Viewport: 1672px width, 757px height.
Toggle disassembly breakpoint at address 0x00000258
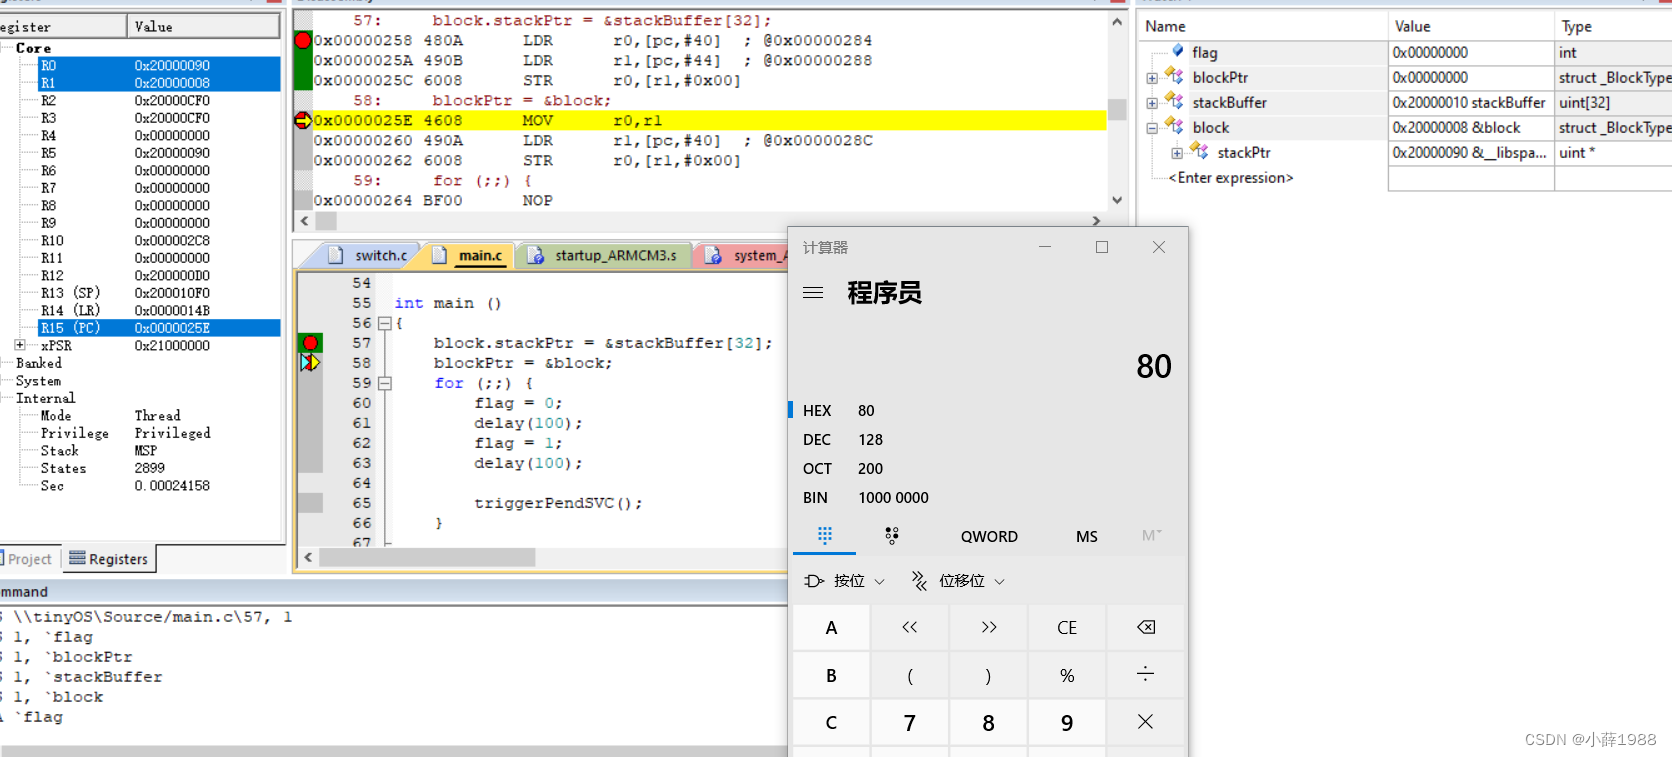coord(303,40)
